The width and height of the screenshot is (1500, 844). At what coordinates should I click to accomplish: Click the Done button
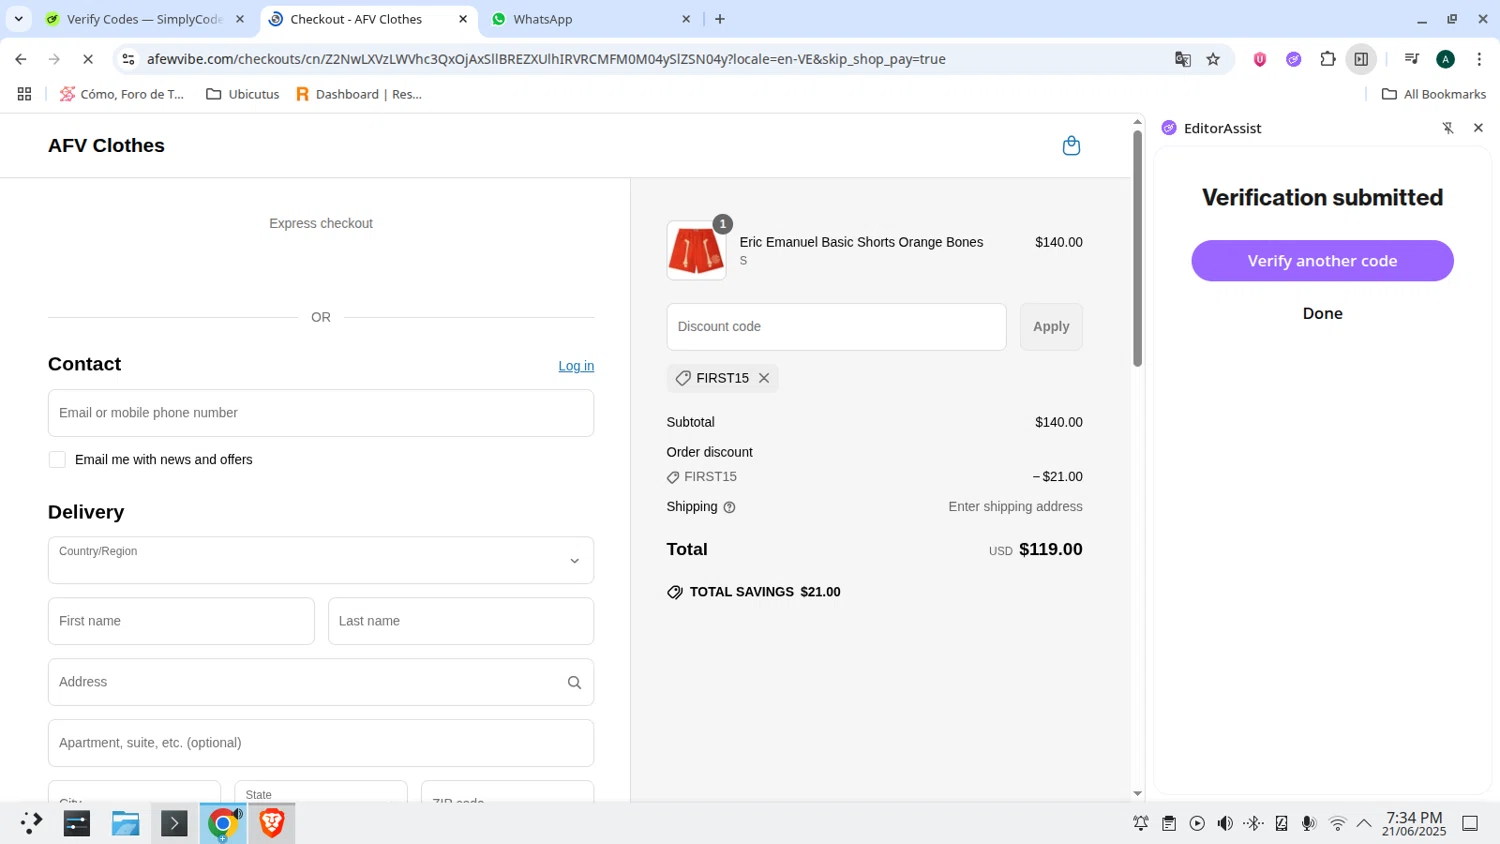click(x=1322, y=314)
